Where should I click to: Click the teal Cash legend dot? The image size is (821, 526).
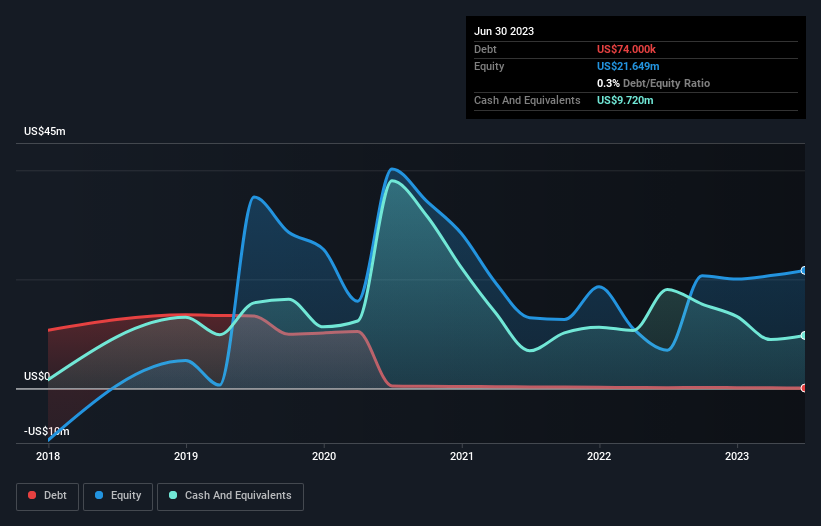pos(173,495)
